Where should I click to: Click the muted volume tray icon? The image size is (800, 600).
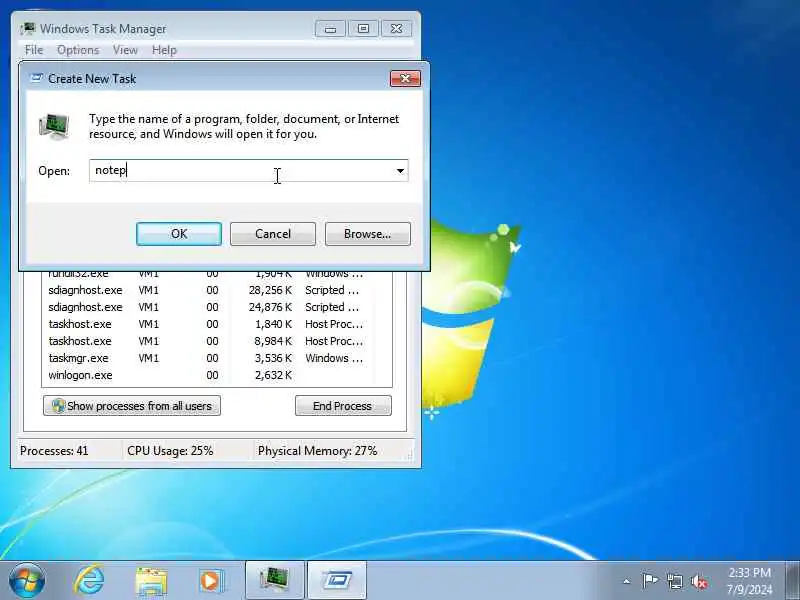click(x=699, y=581)
